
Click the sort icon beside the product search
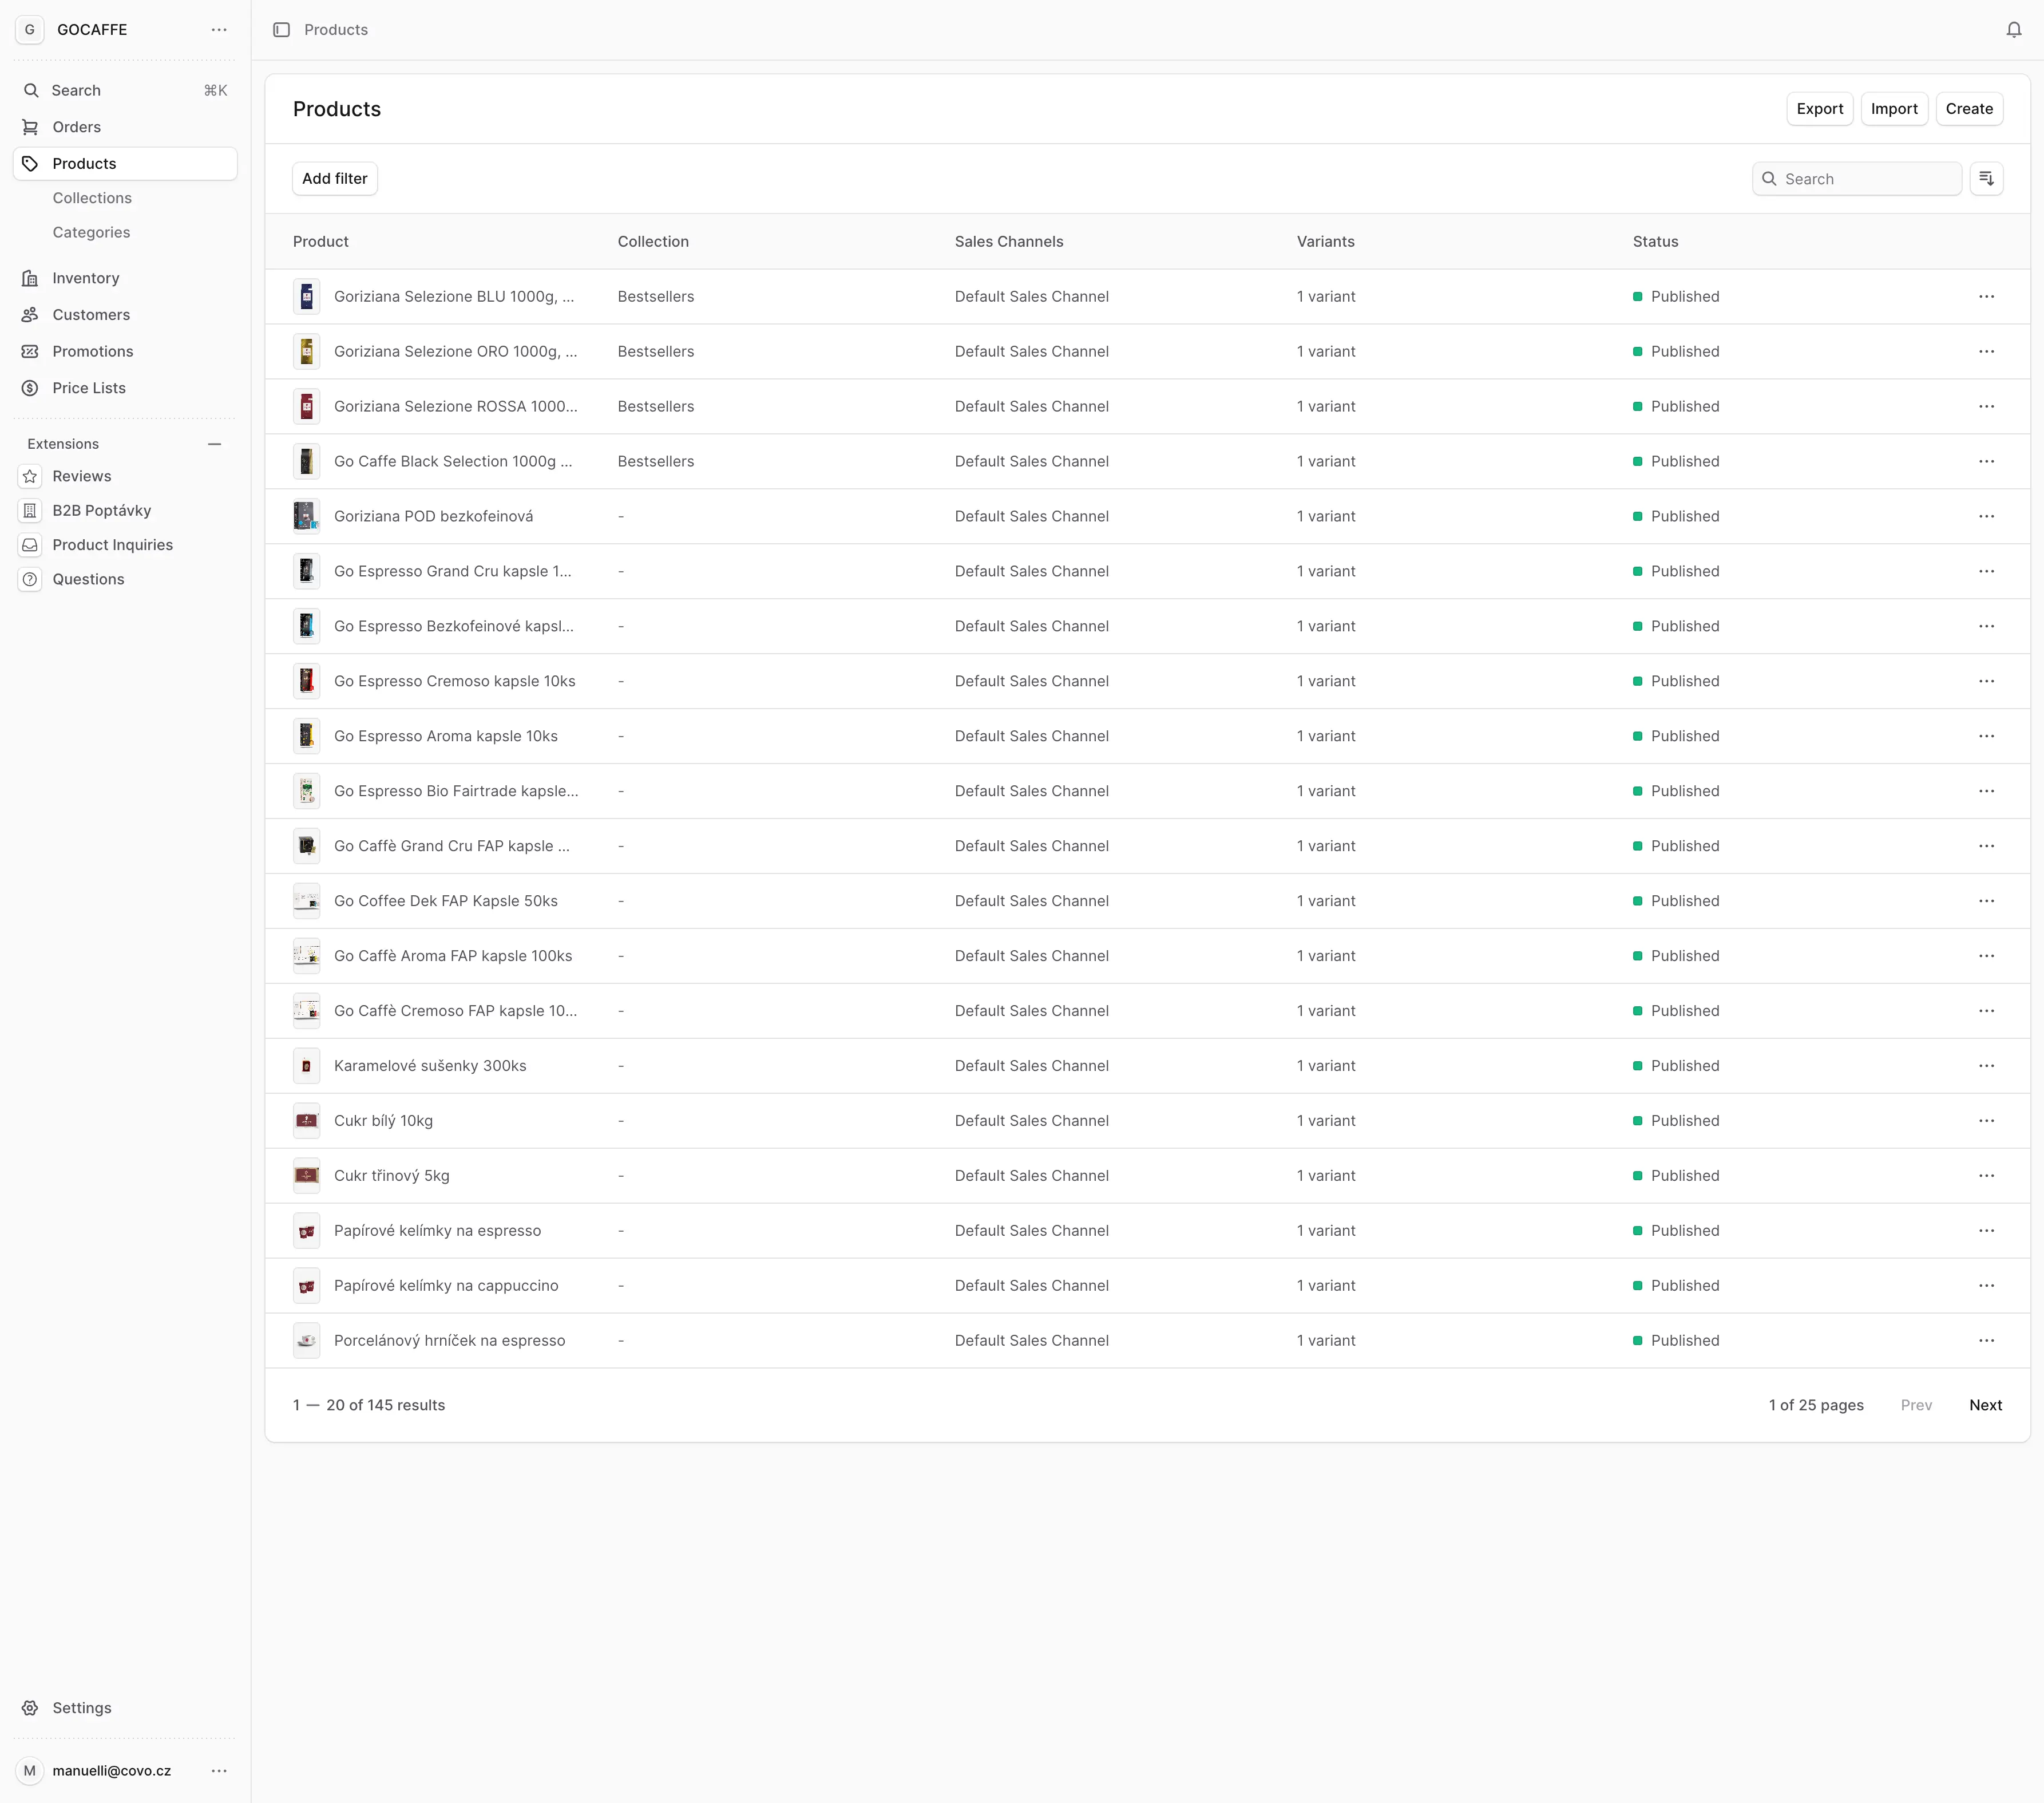click(x=1987, y=178)
